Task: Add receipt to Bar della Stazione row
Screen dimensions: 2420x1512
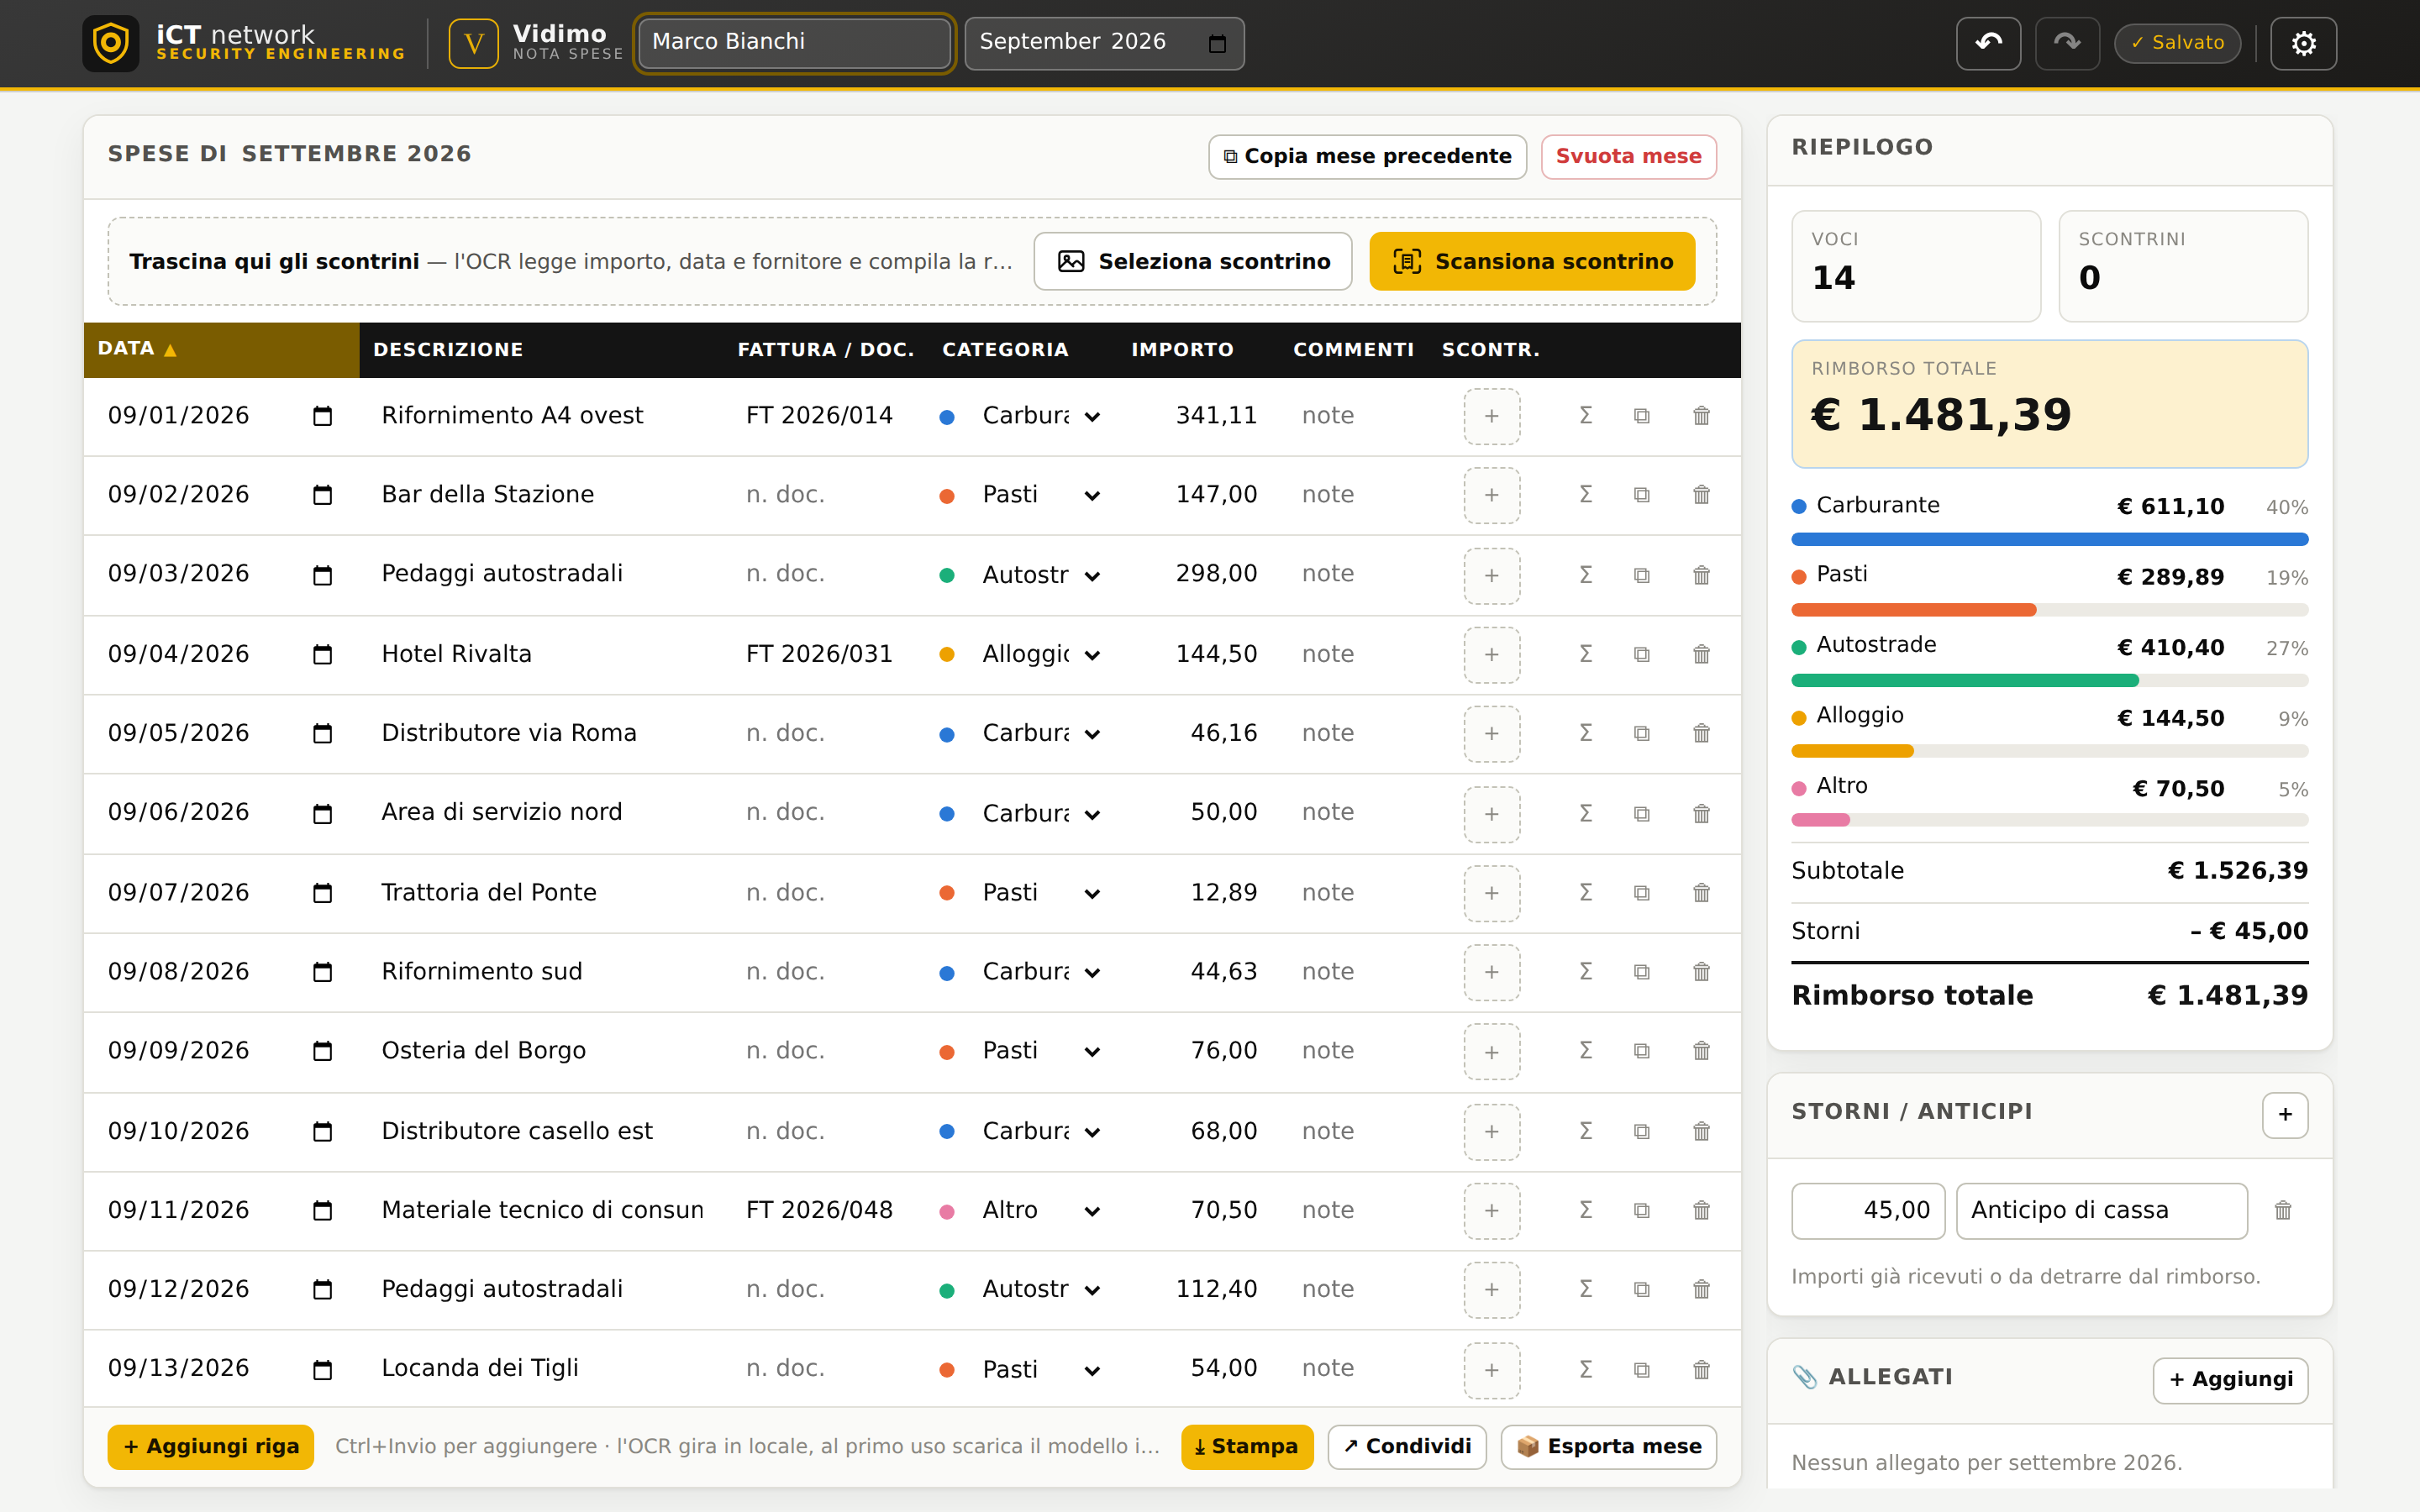Action: coord(1492,495)
